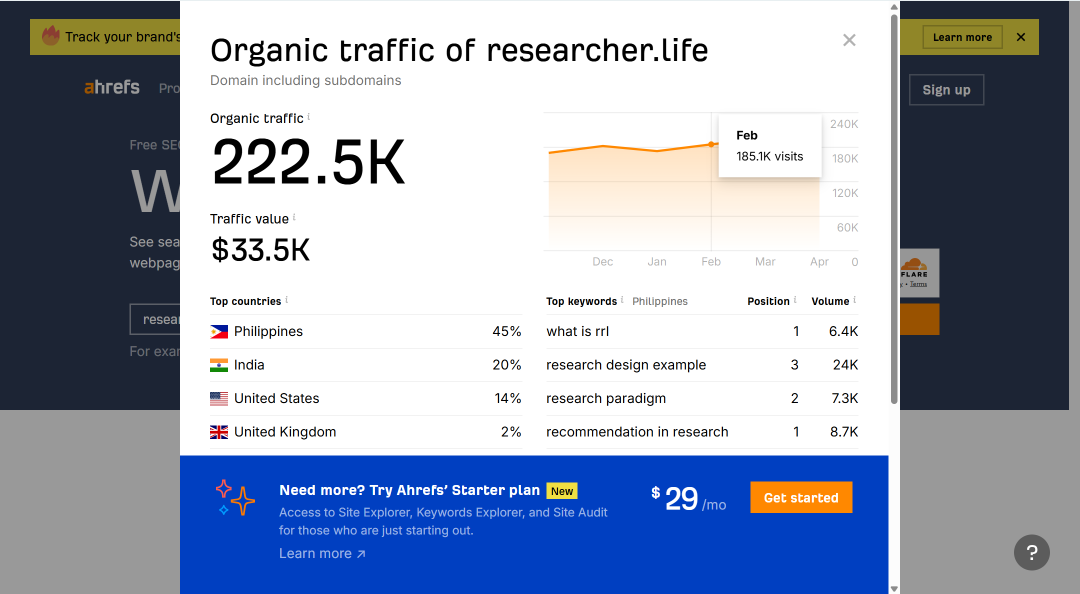Click the 'research design example' keyword
Screen dimensions: 1080x594
[x=626, y=365]
